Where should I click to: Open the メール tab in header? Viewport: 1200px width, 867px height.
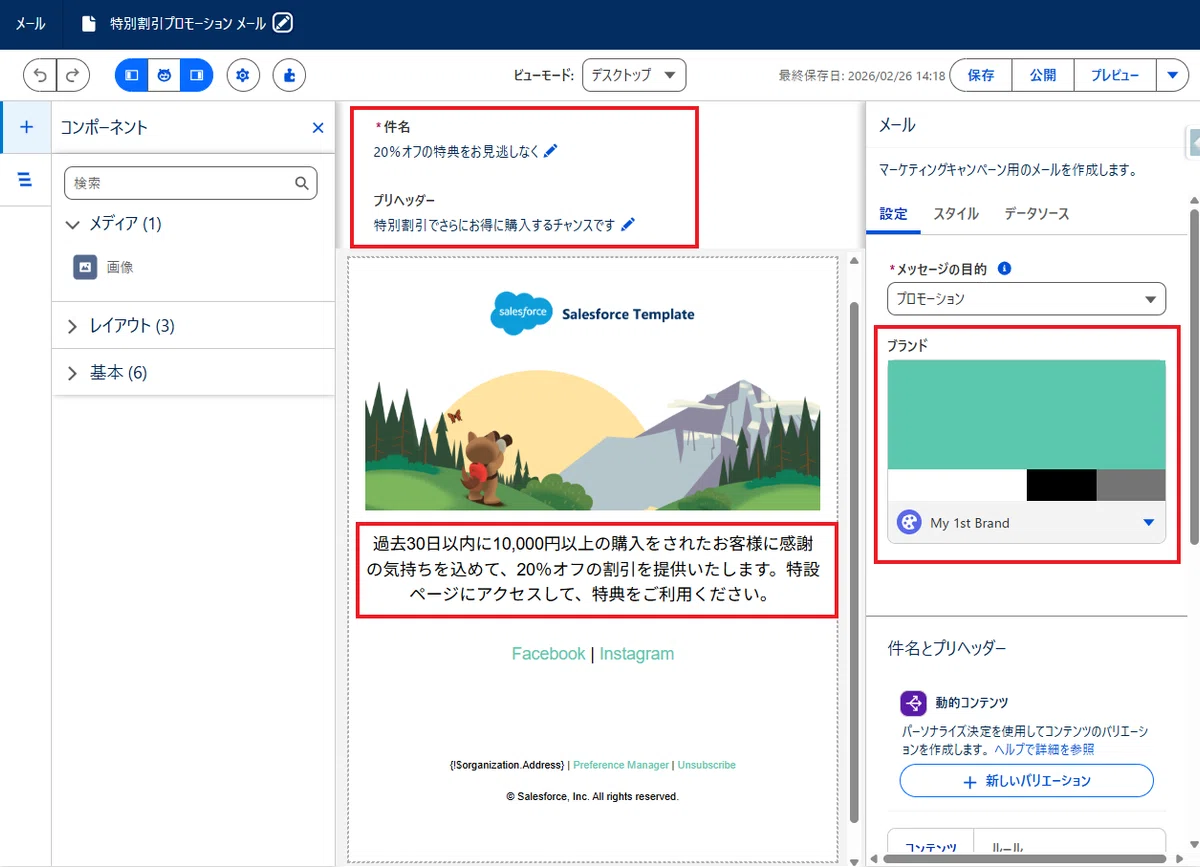coord(30,23)
